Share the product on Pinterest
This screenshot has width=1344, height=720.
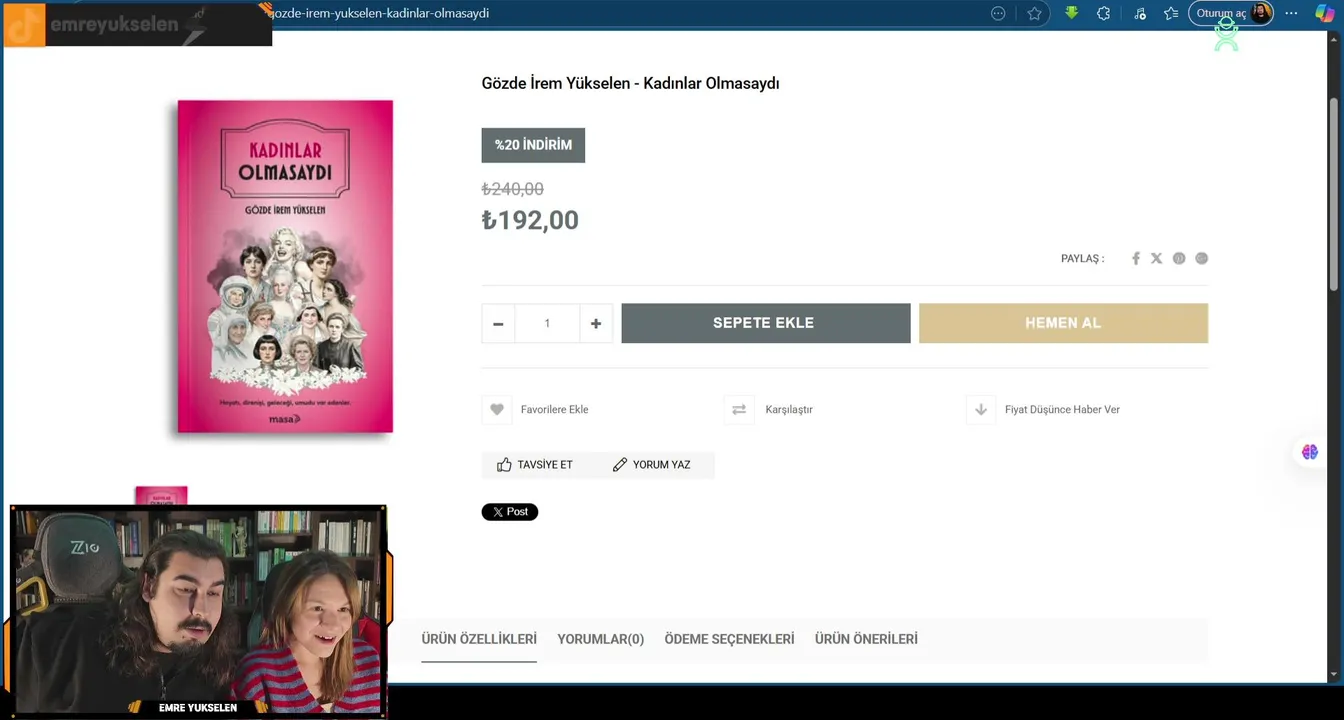click(1179, 258)
